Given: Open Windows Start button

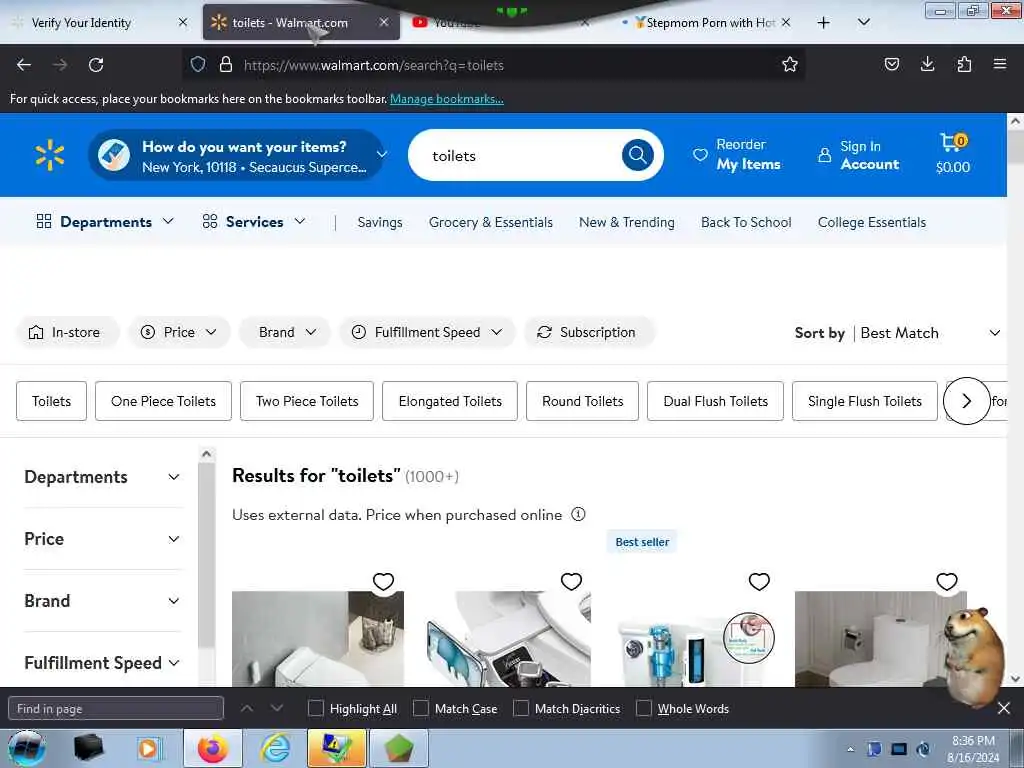Looking at the screenshot, I should tap(27, 748).
